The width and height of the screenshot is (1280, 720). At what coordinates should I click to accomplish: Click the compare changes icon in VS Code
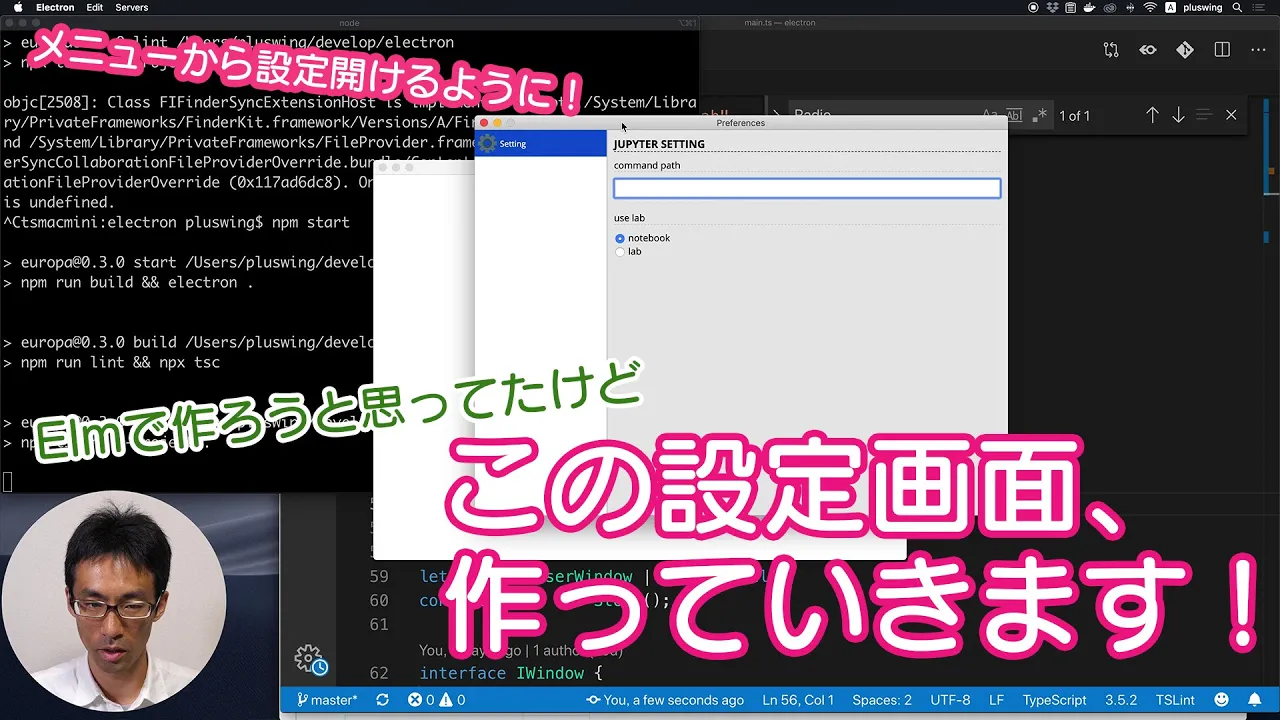click(x=1111, y=50)
